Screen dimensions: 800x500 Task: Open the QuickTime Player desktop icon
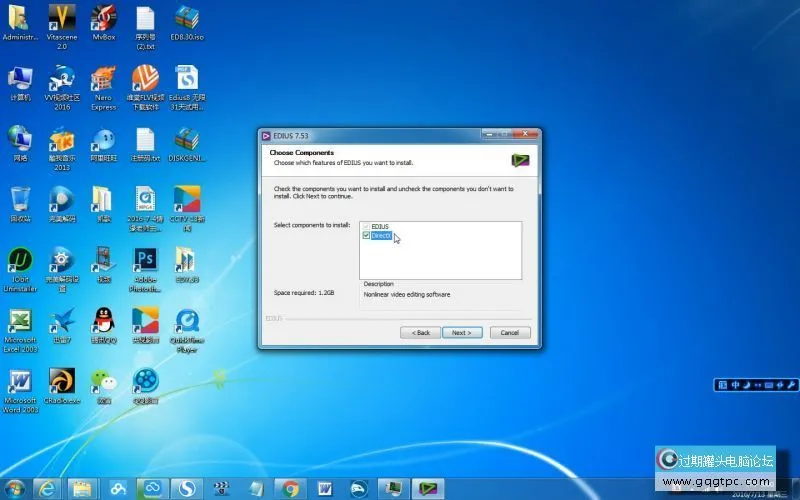[x=187, y=323]
